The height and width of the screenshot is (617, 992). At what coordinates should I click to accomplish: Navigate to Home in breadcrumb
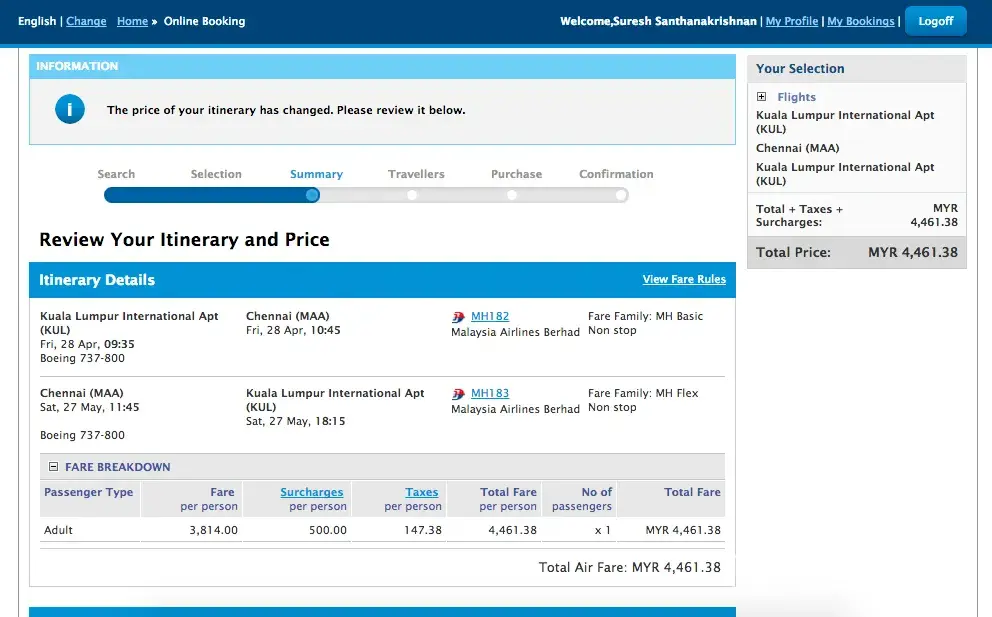tap(132, 21)
